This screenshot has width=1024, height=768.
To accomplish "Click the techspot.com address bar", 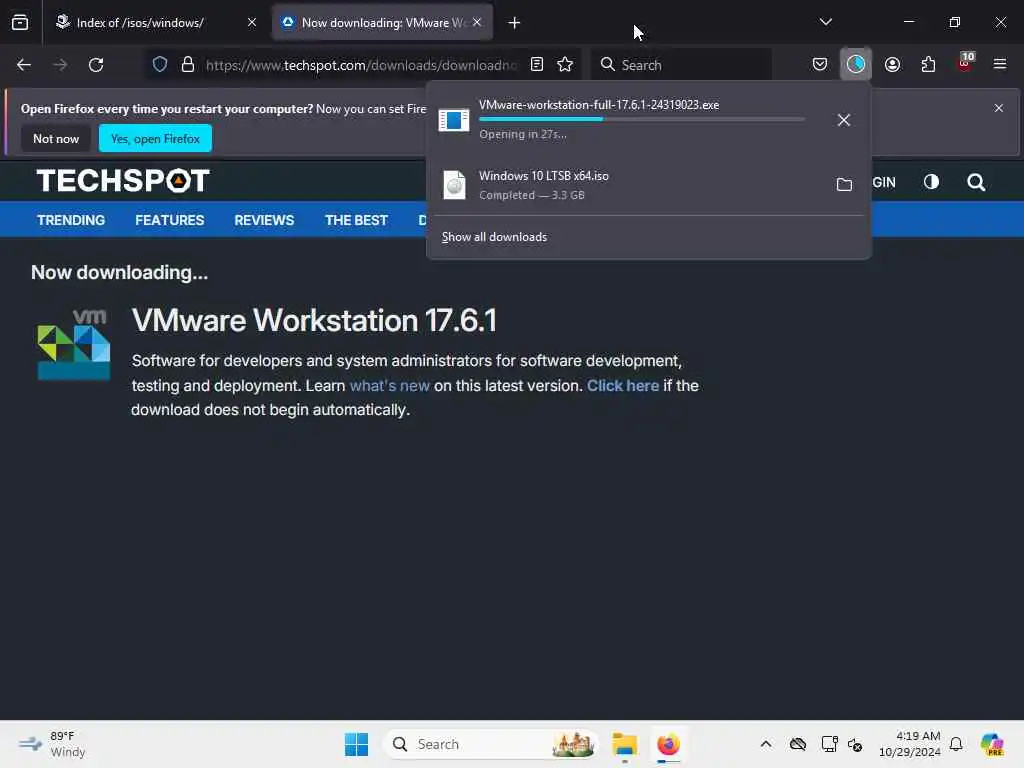I will pyautogui.click(x=361, y=65).
